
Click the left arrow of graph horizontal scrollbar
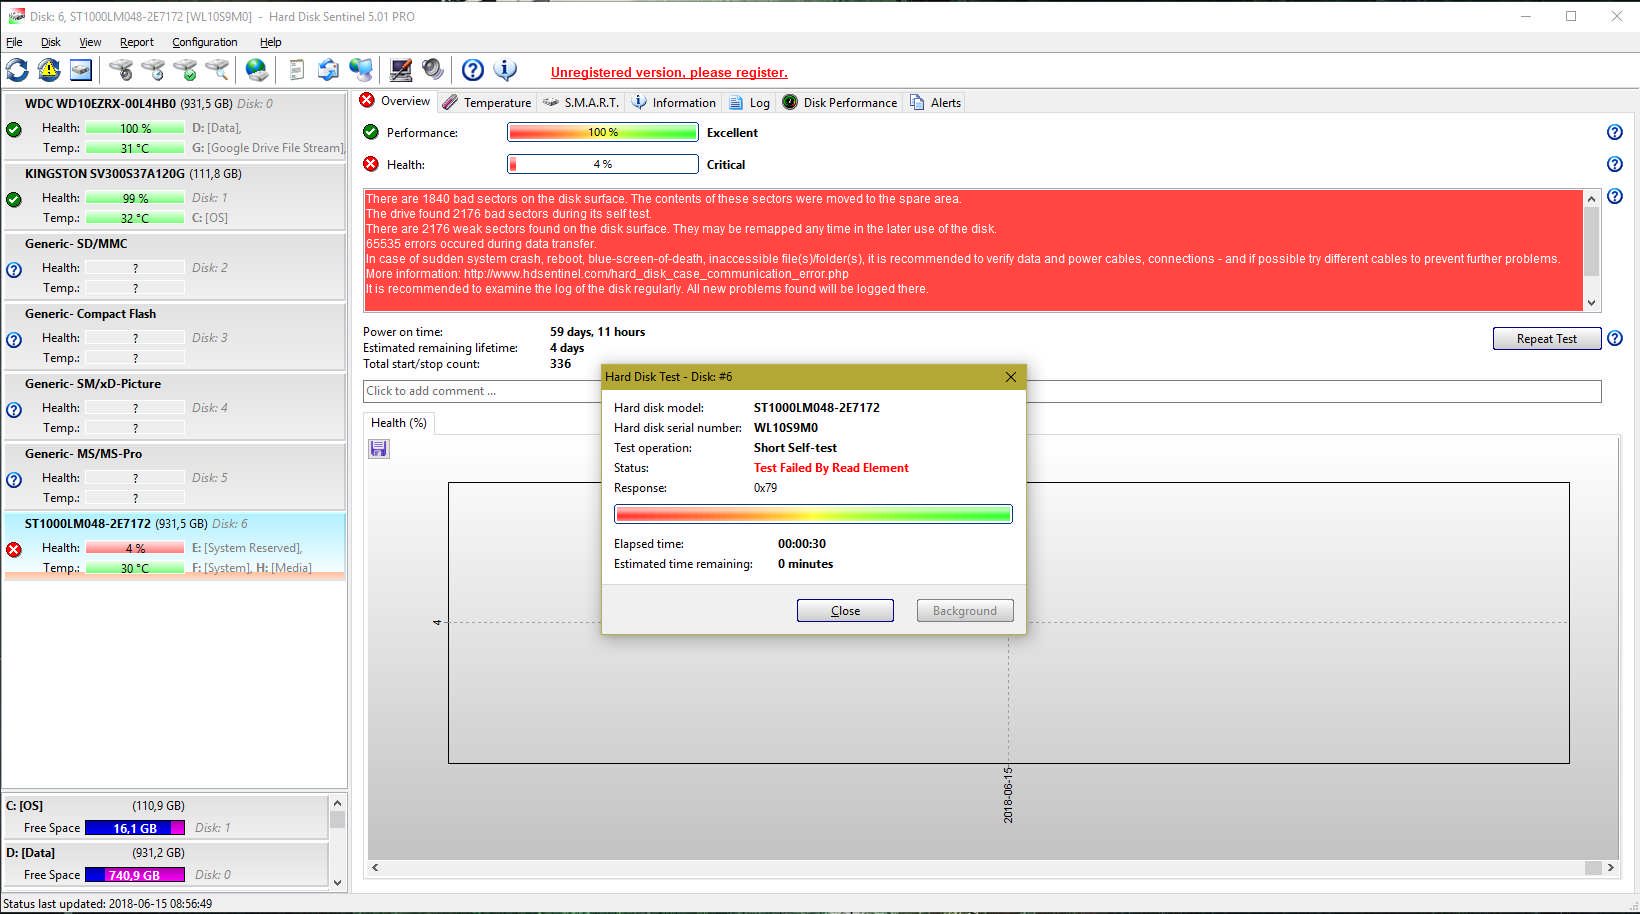click(x=375, y=867)
